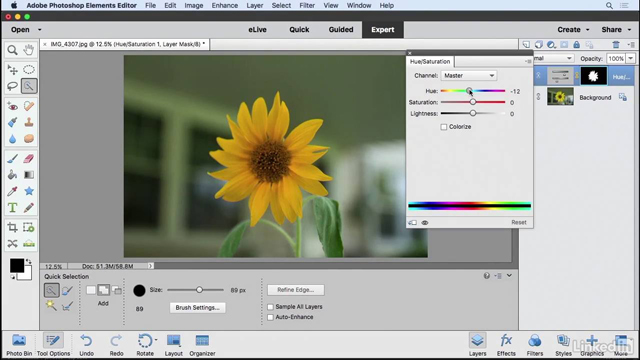The image size is (640, 360).
Task: Select the Clone Stamp tool
Action: [29, 122]
